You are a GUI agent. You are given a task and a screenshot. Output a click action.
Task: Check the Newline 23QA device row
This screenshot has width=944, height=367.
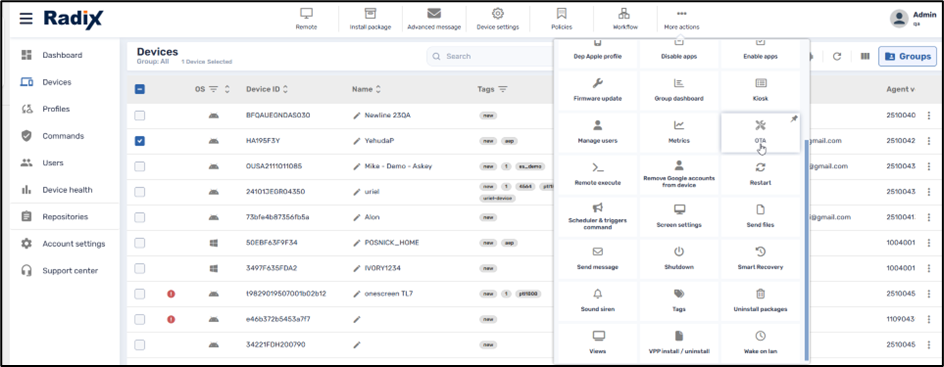click(139, 115)
